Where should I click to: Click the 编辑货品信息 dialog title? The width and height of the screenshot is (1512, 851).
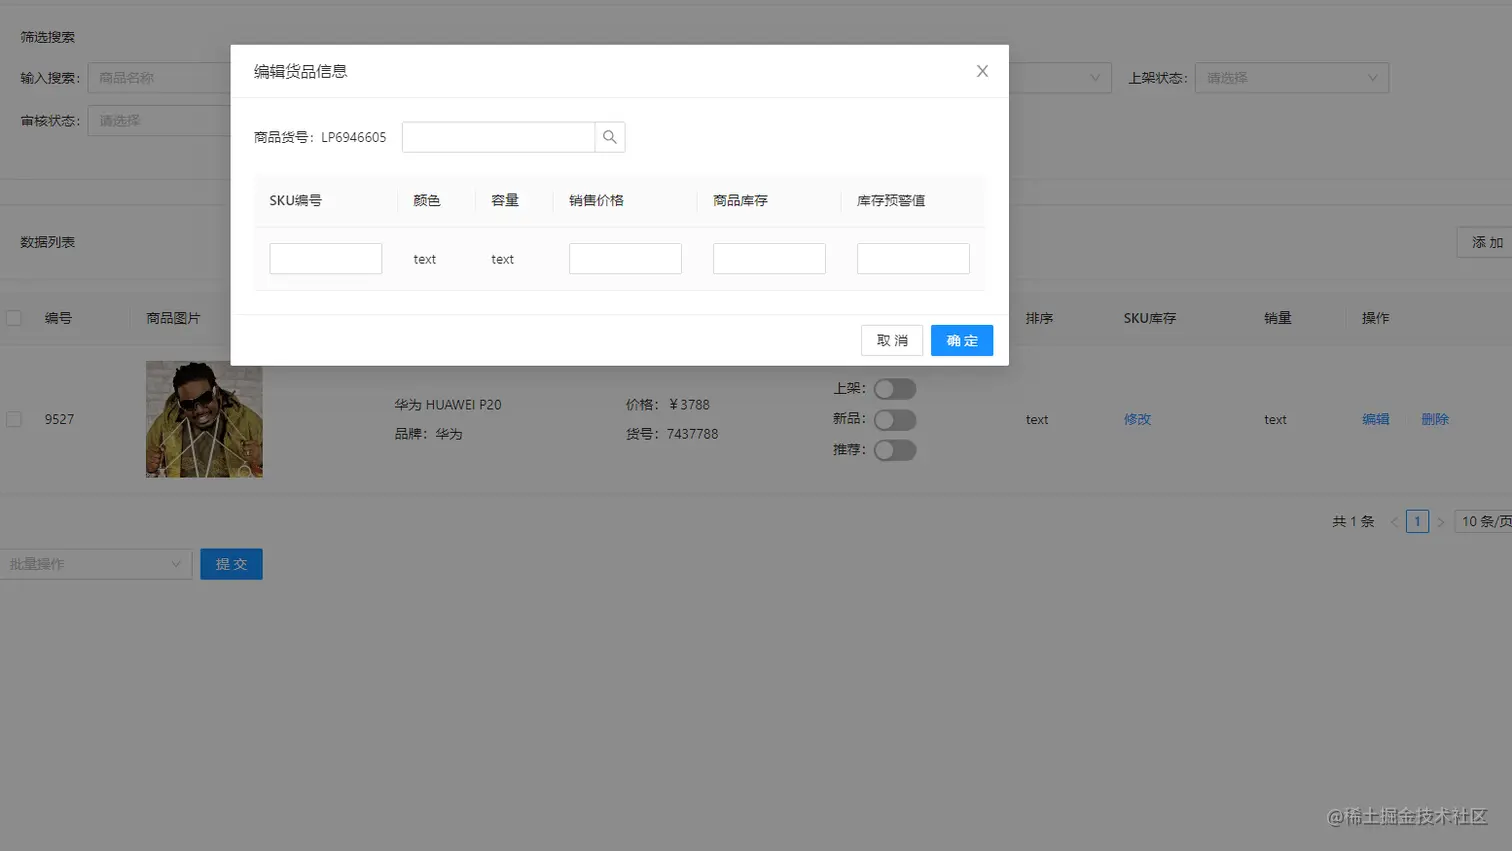(301, 71)
